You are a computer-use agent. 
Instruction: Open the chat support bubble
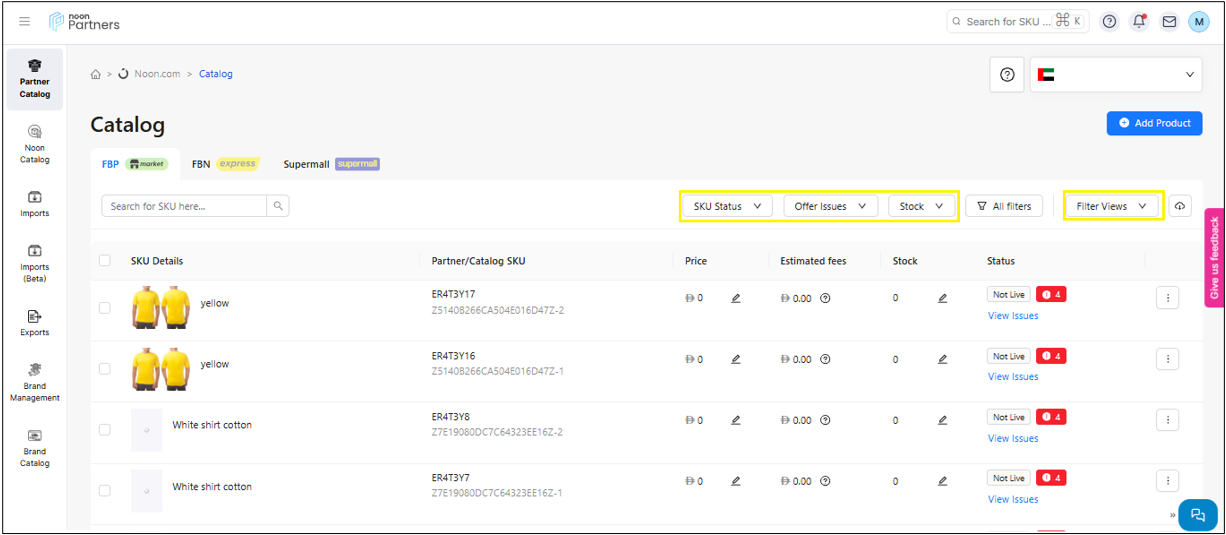[x=1197, y=514]
